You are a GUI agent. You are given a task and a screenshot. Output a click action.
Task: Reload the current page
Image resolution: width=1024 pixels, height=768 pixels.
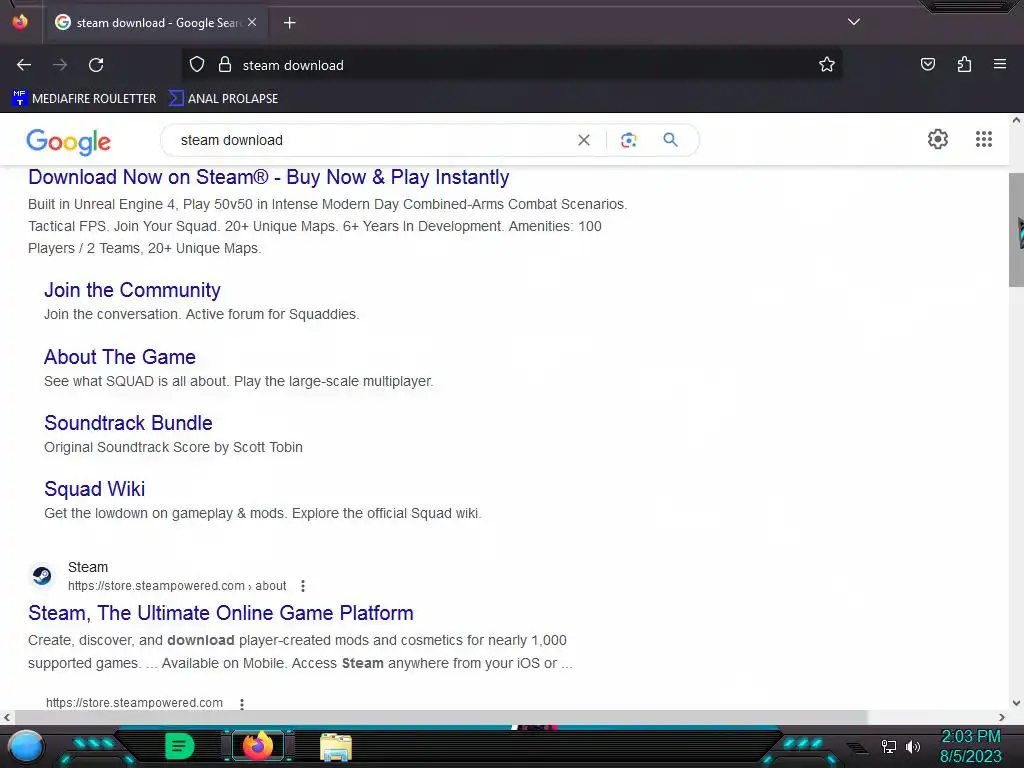[x=96, y=65]
